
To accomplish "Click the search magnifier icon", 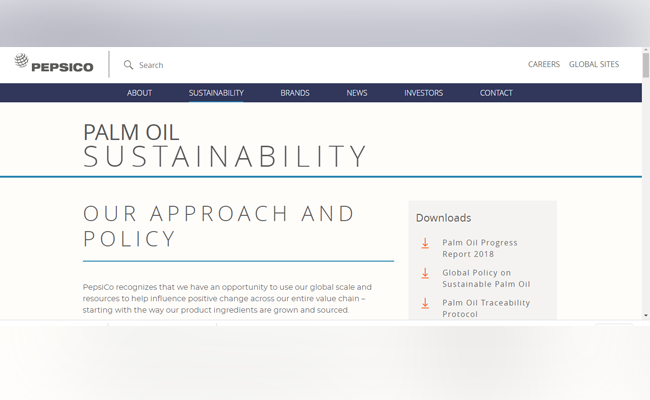I will click(x=128, y=65).
